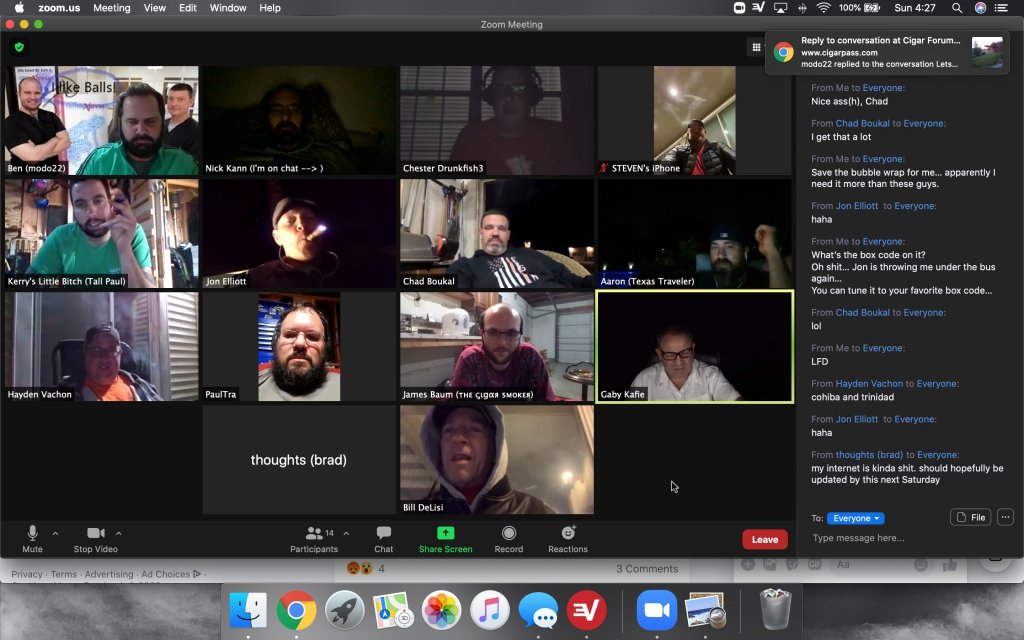Open the Reactions emoji picker
Image resolution: width=1024 pixels, height=640 pixels.
tap(567, 538)
